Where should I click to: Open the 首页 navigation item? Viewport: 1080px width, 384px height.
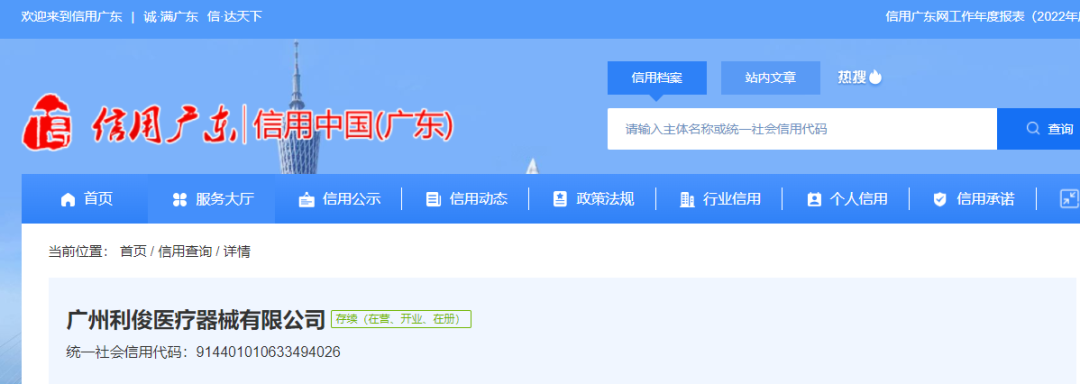(86, 199)
